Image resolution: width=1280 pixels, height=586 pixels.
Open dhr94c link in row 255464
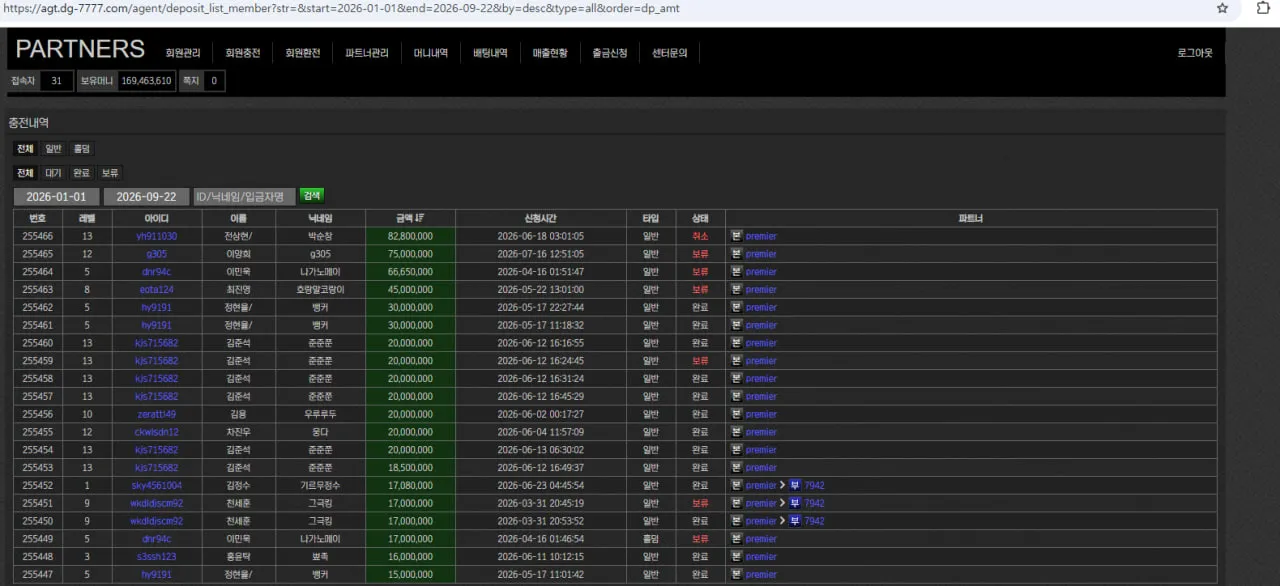point(157,272)
